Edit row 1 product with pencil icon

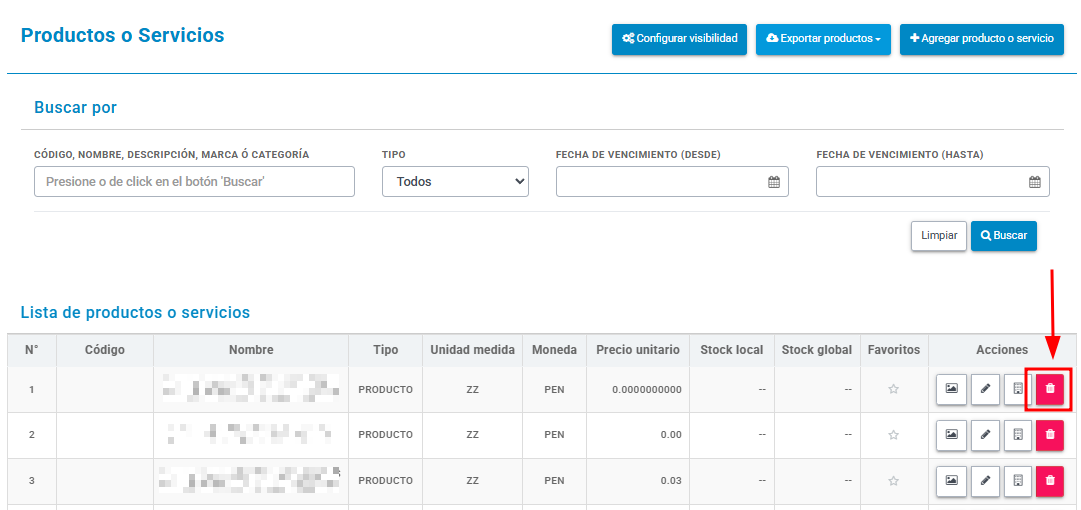pyautogui.click(x=985, y=389)
